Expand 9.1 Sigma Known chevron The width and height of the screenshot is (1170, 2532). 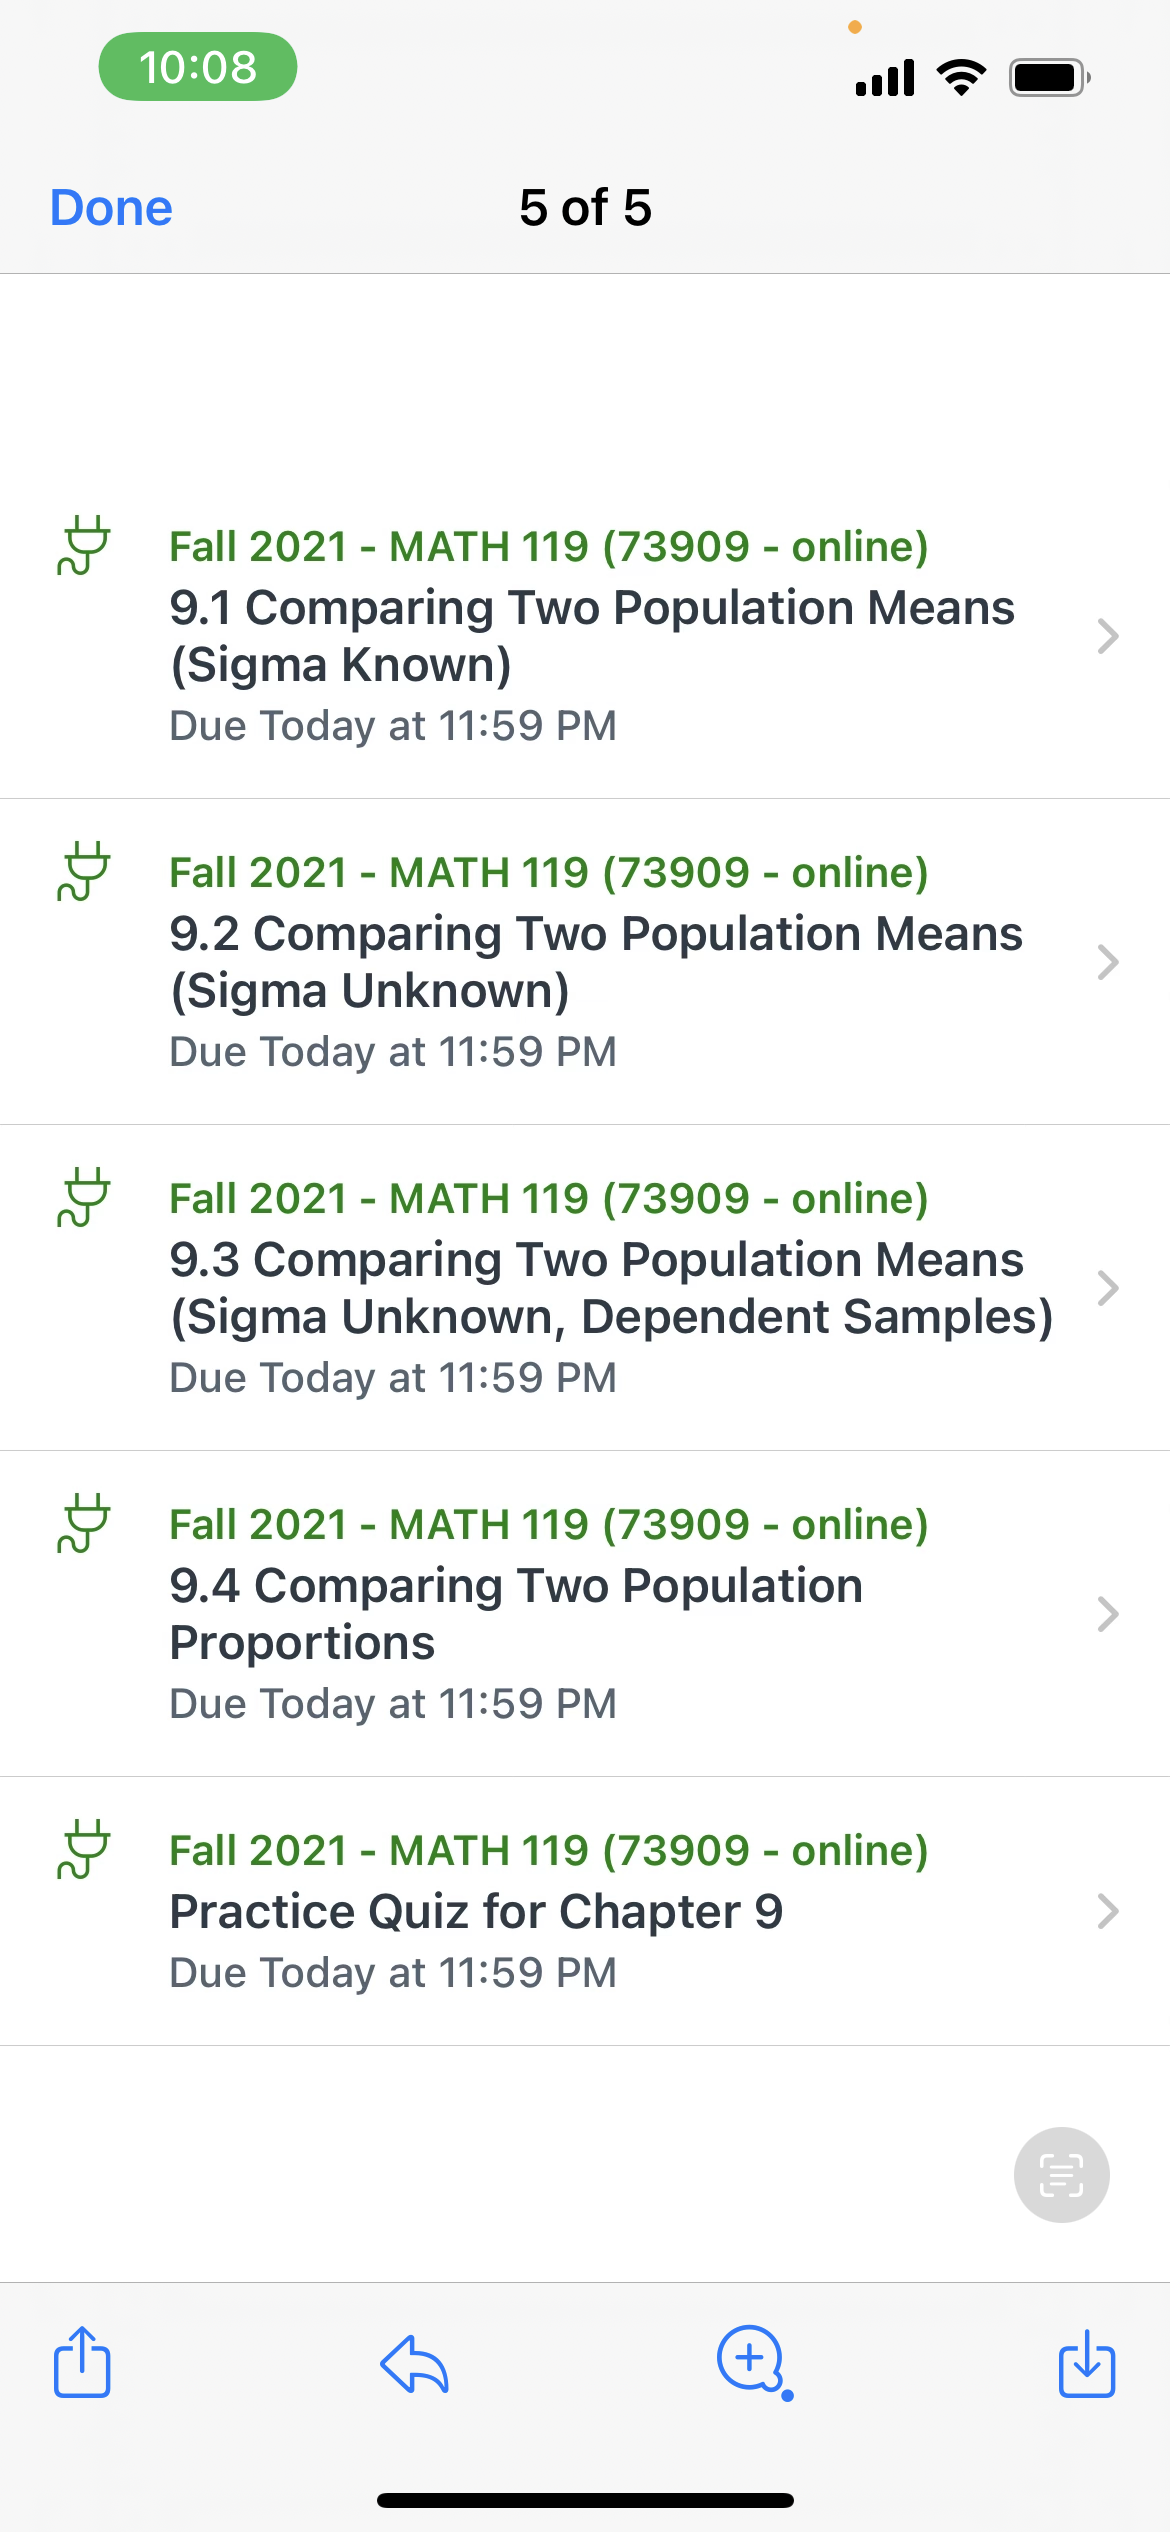(x=1107, y=636)
